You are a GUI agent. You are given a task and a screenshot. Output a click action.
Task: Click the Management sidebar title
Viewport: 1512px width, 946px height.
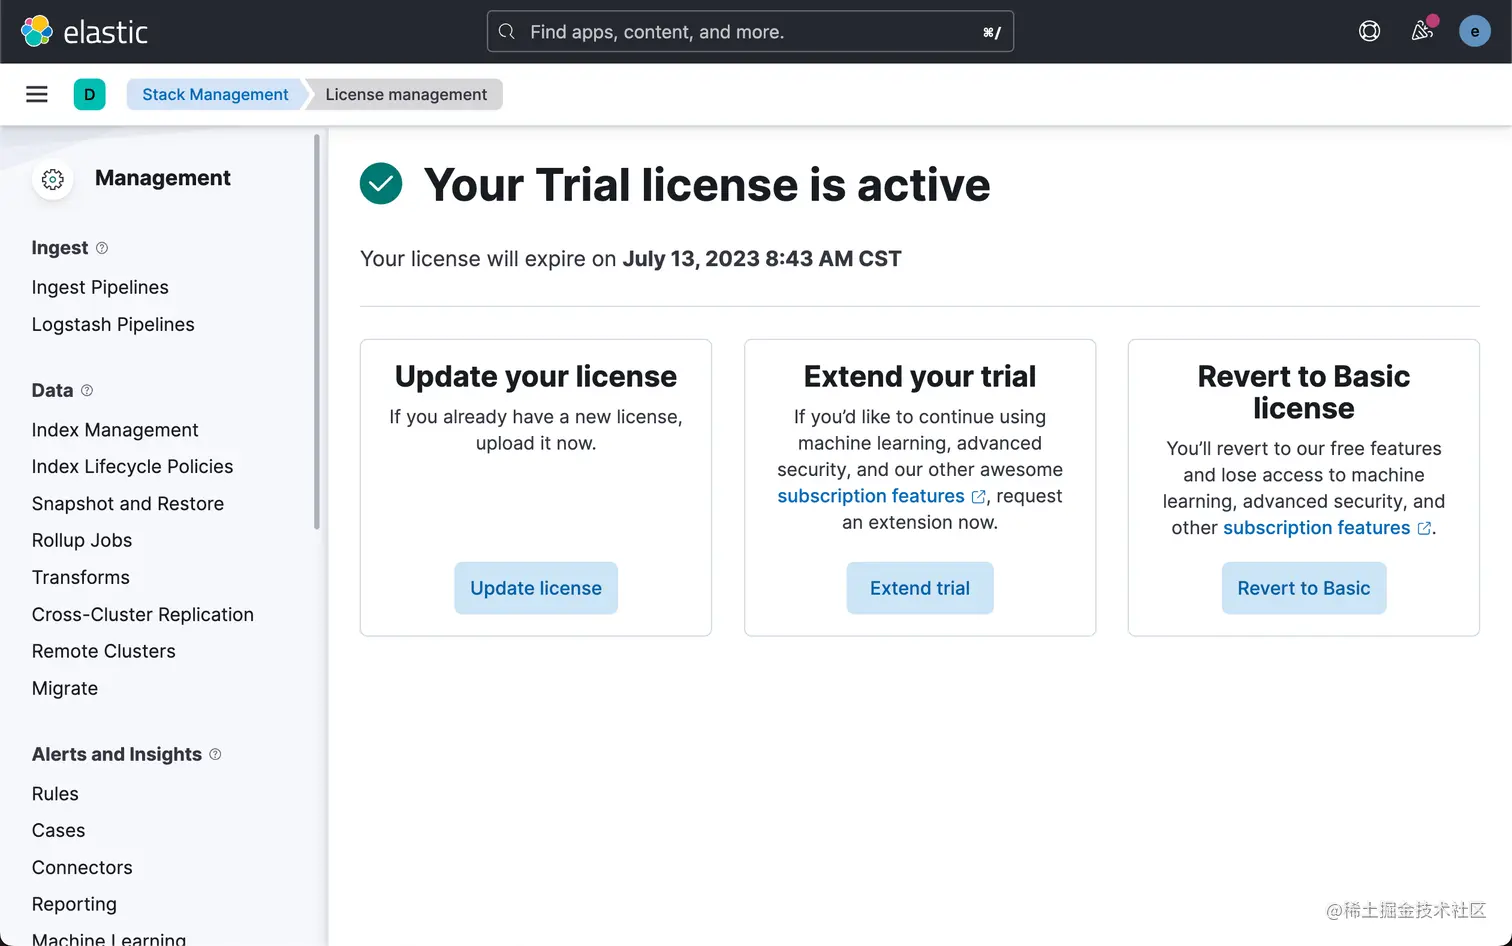[163, 178]
